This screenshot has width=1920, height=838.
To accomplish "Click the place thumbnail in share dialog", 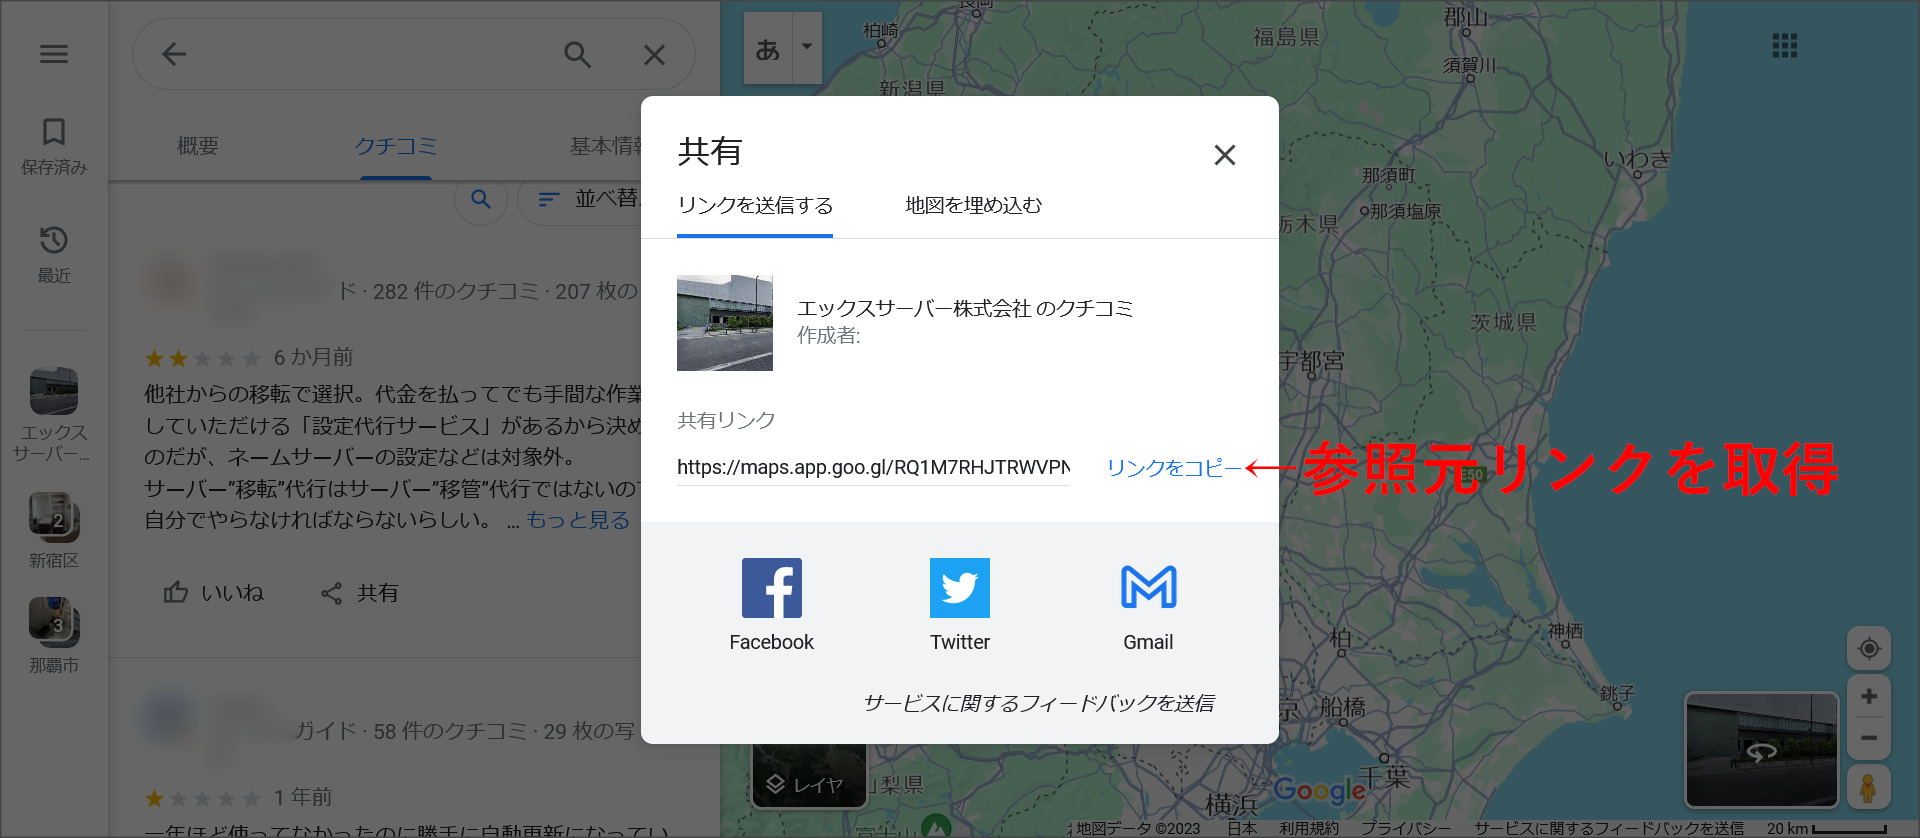I will (725, 323).
